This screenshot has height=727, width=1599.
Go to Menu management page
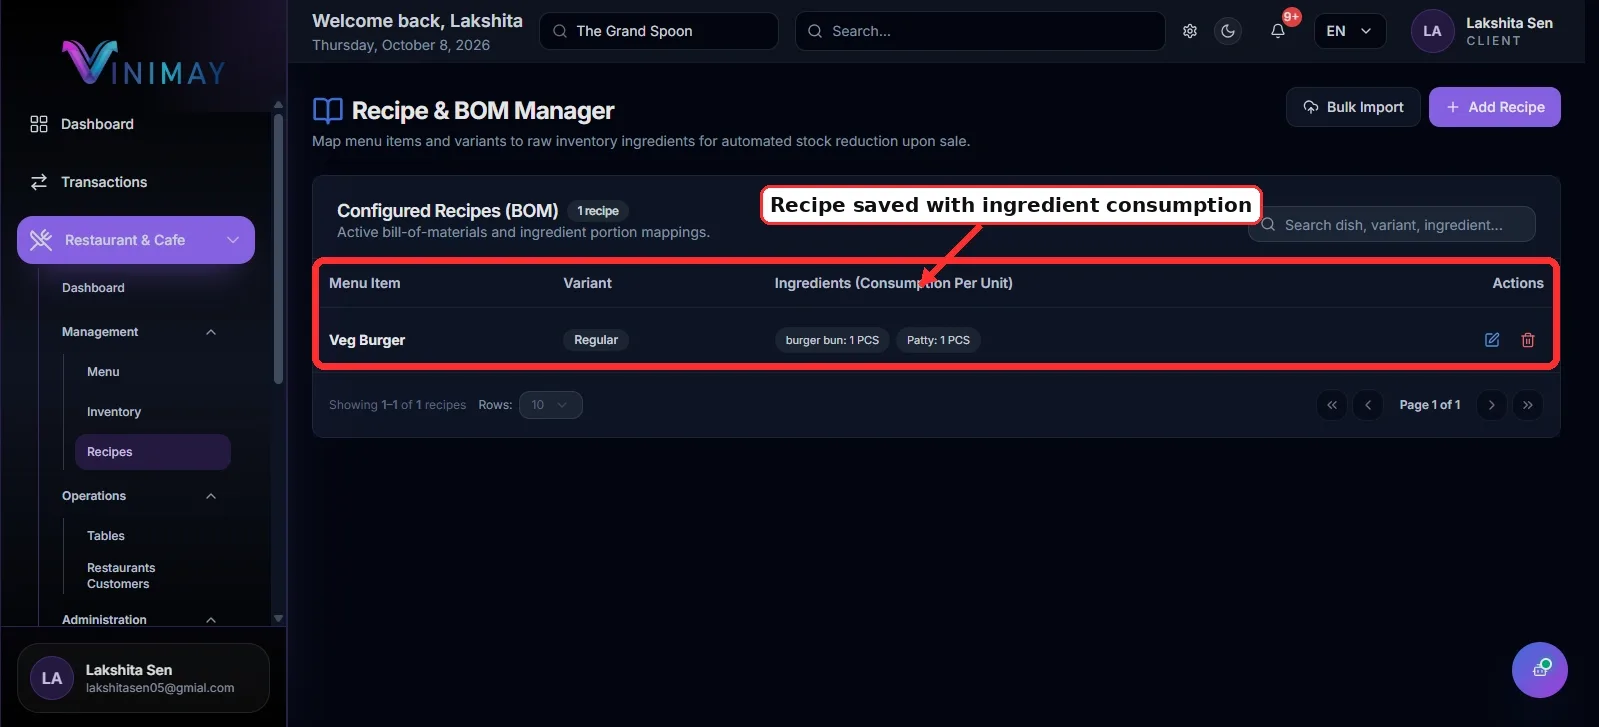click(103, 372)
